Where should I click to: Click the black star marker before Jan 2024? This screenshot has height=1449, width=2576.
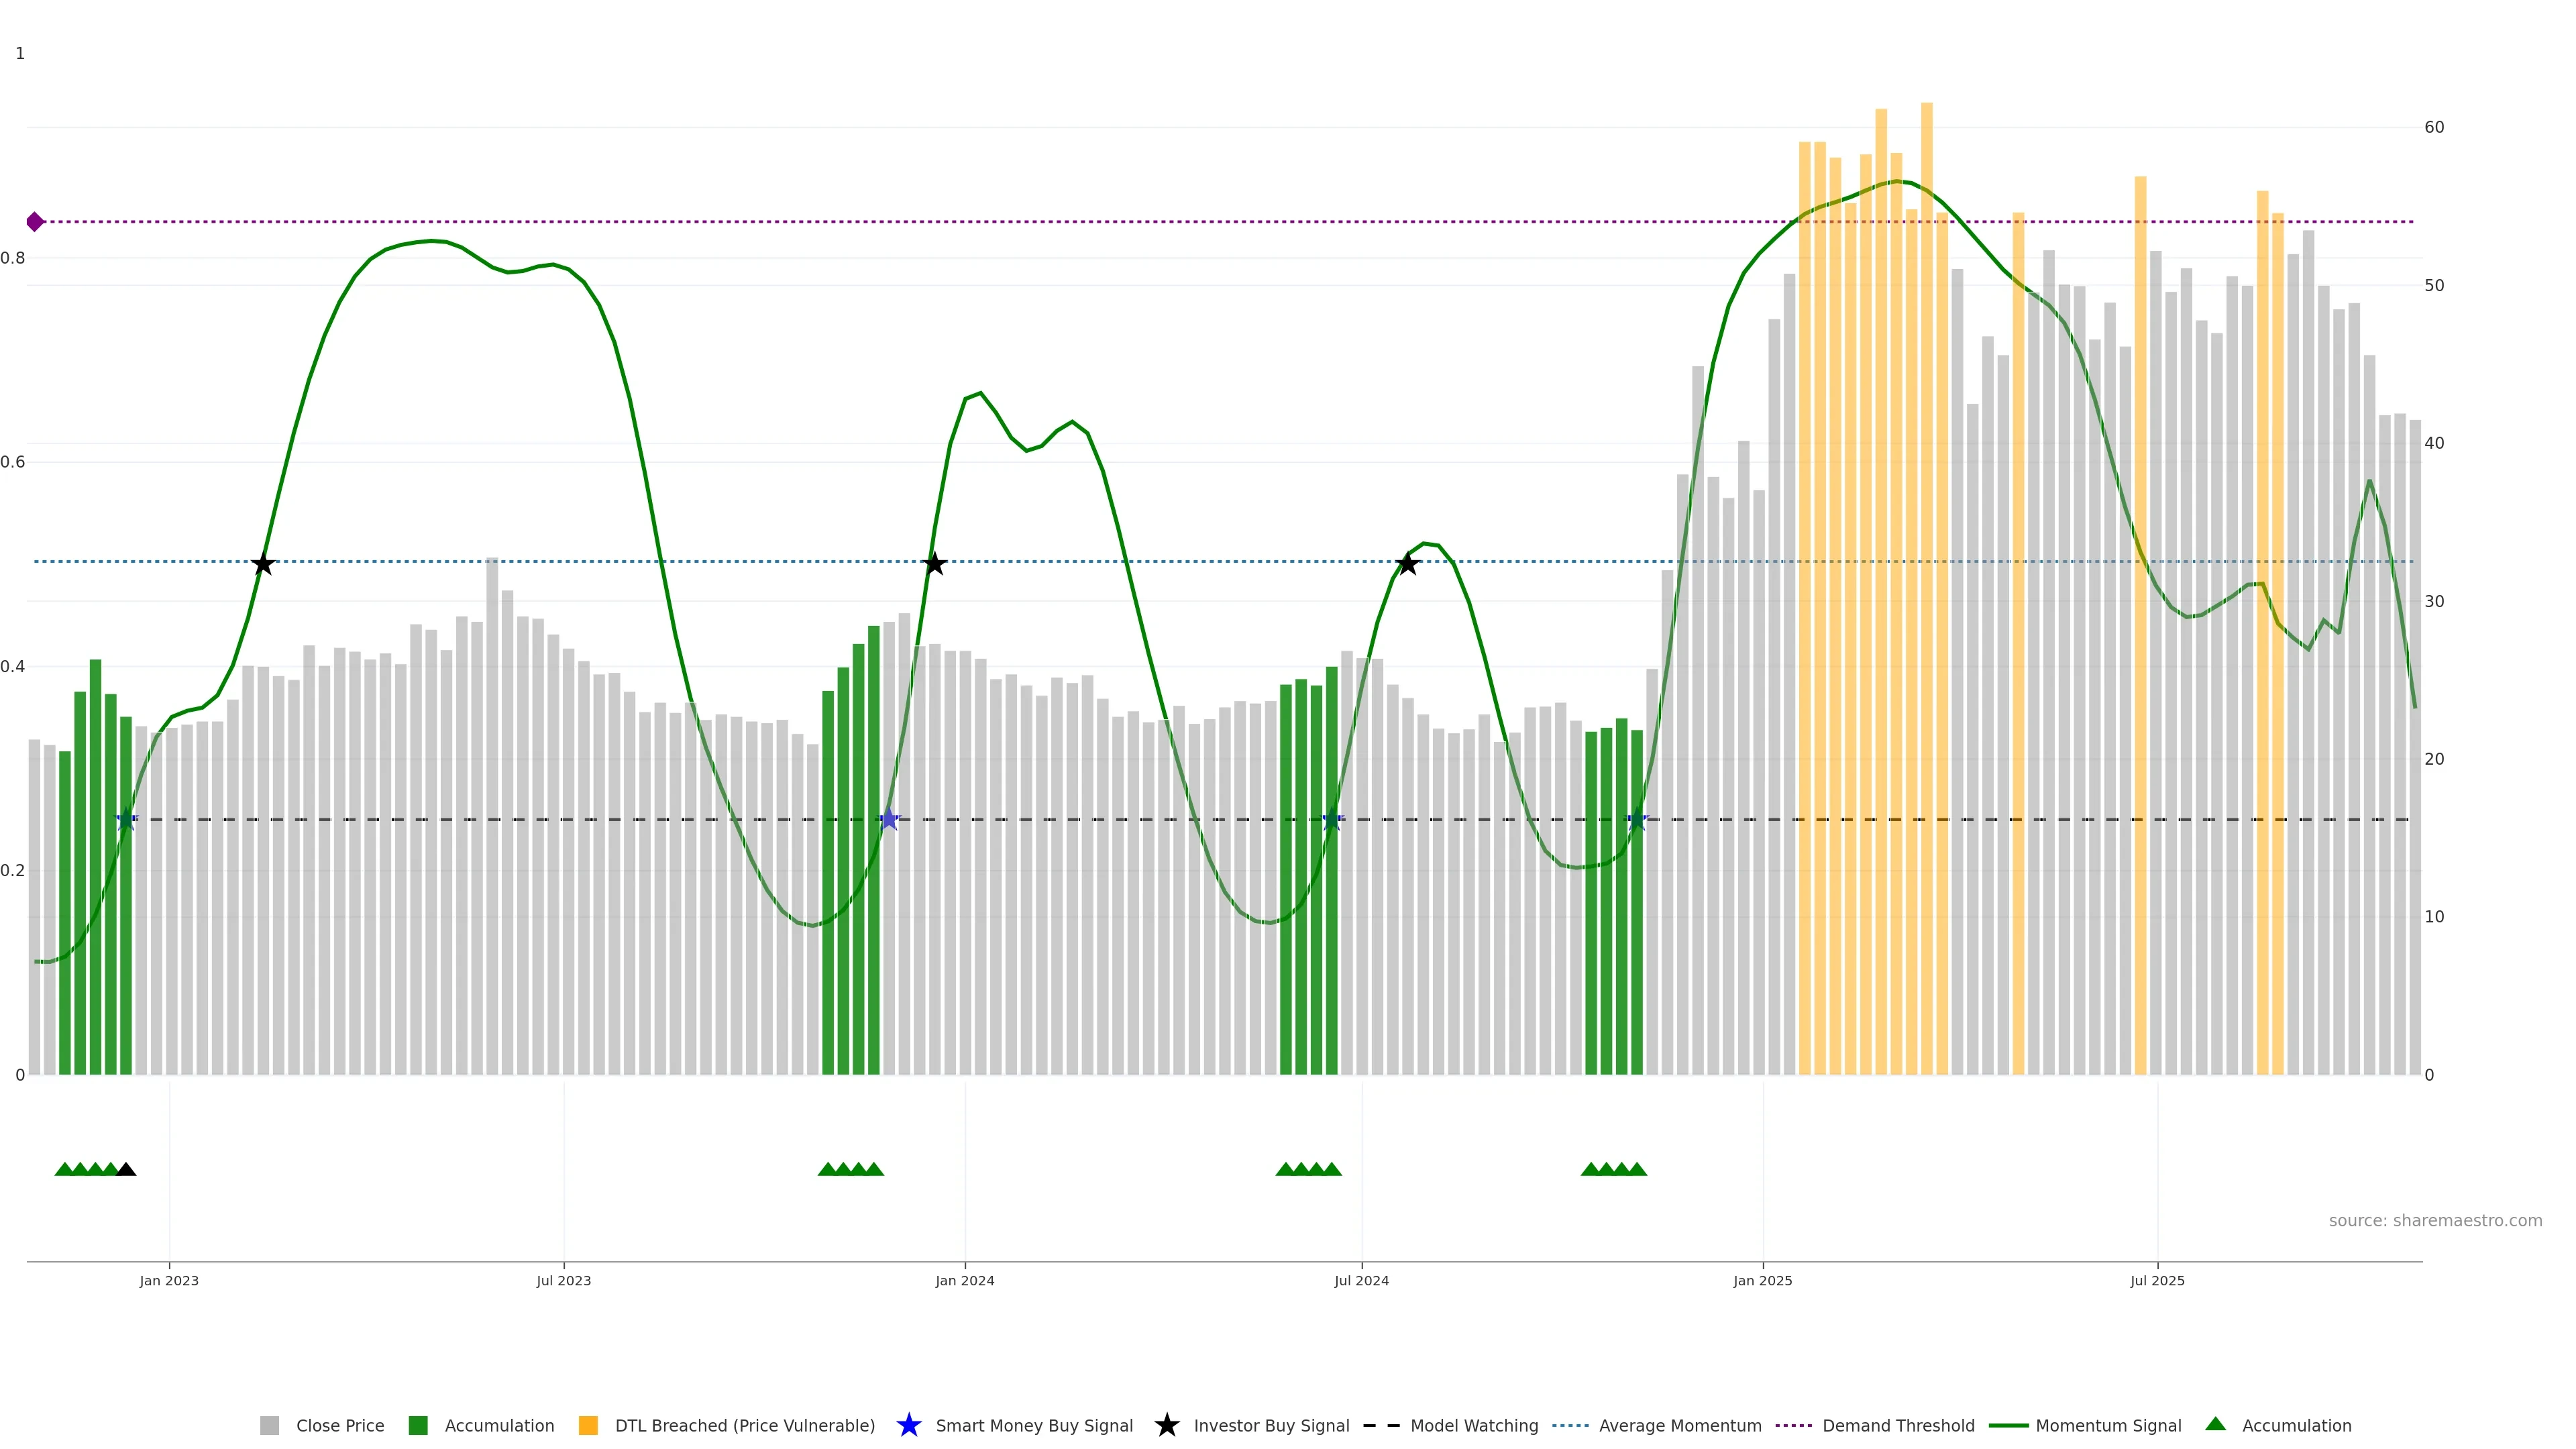tap(934, 564)
